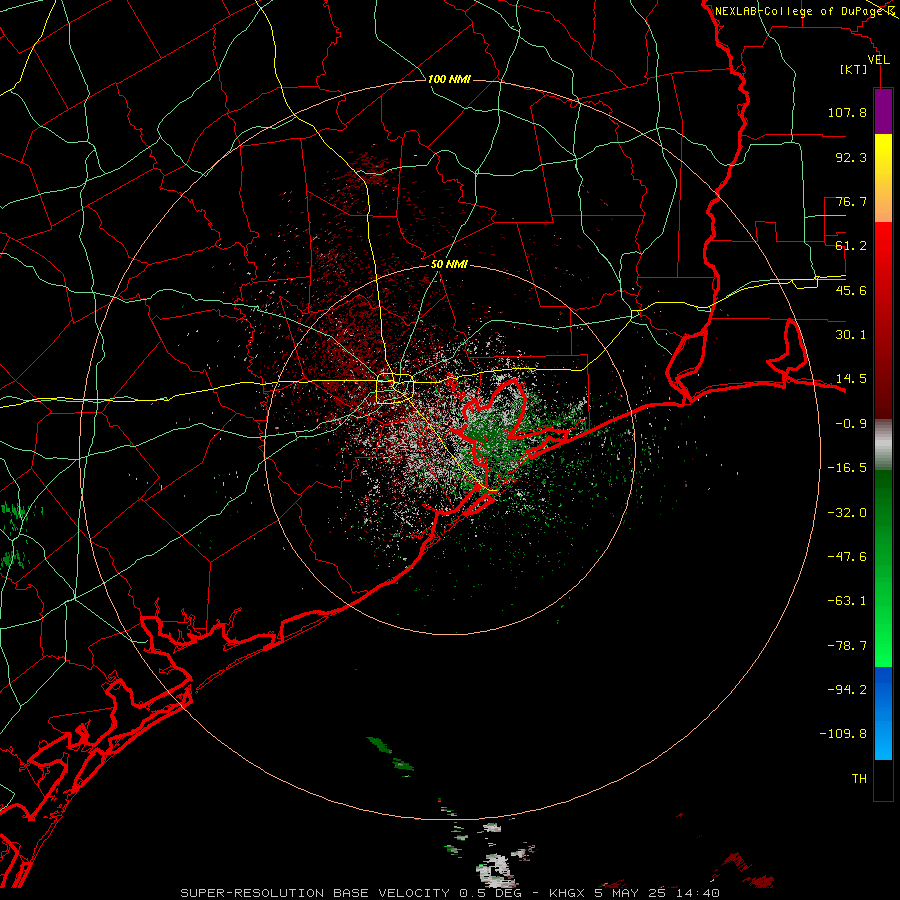Image resolution: width=900 pixels, height=900 pixels.
Task: Pick the yellow-orange segment of the velocity bar
Action: [x=883, y=178]
